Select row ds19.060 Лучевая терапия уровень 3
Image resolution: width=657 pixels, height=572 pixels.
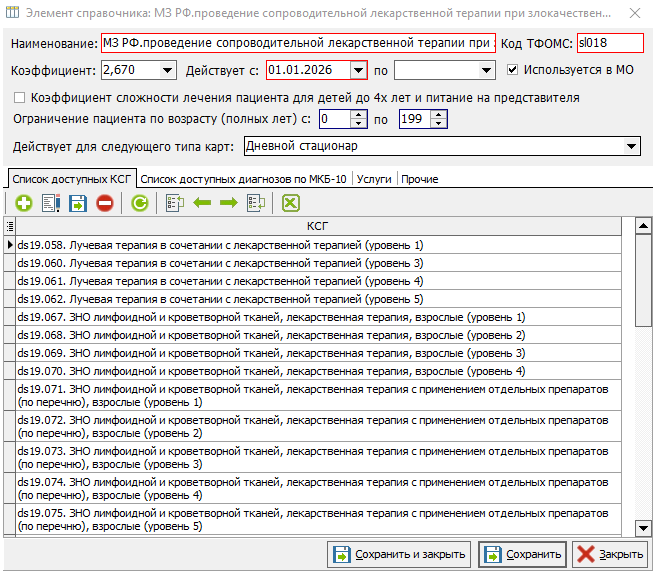click(x=318, y=263)
